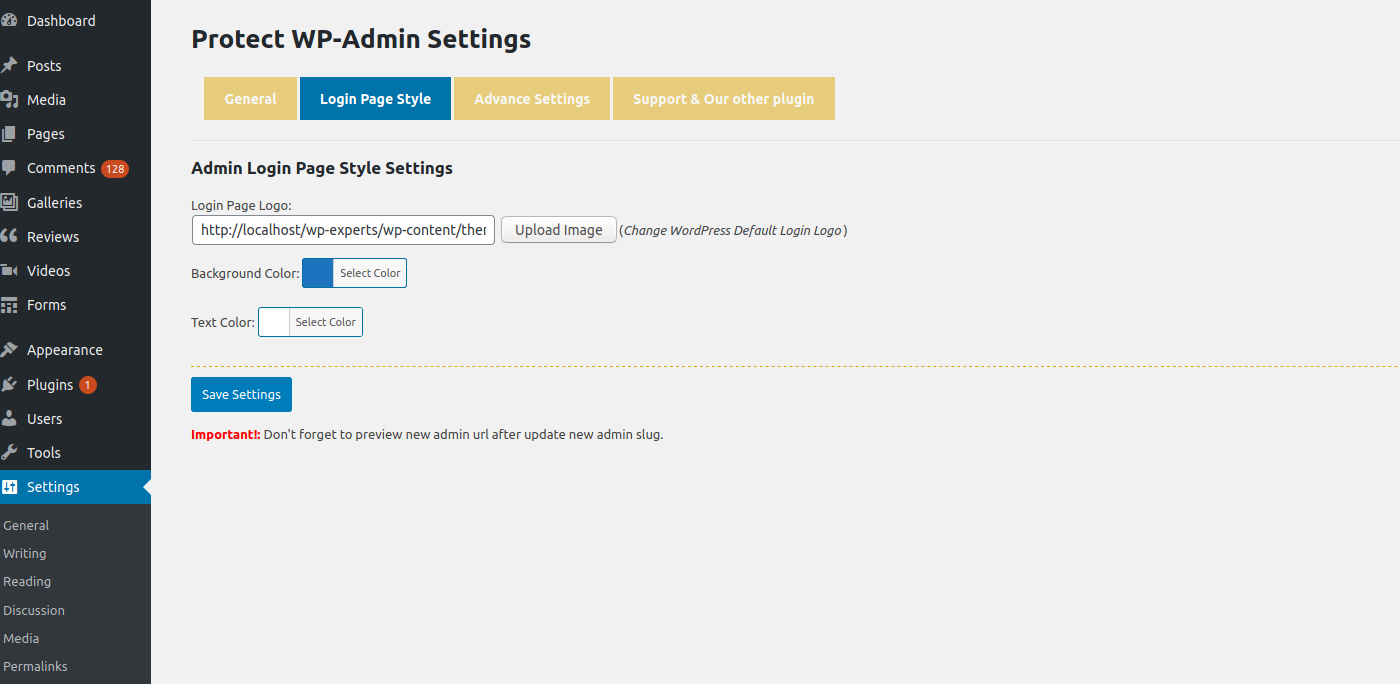Click the Galleries icon
Image resolution: width=1400 pixels, height=684 pixels.
coord(9,202)
